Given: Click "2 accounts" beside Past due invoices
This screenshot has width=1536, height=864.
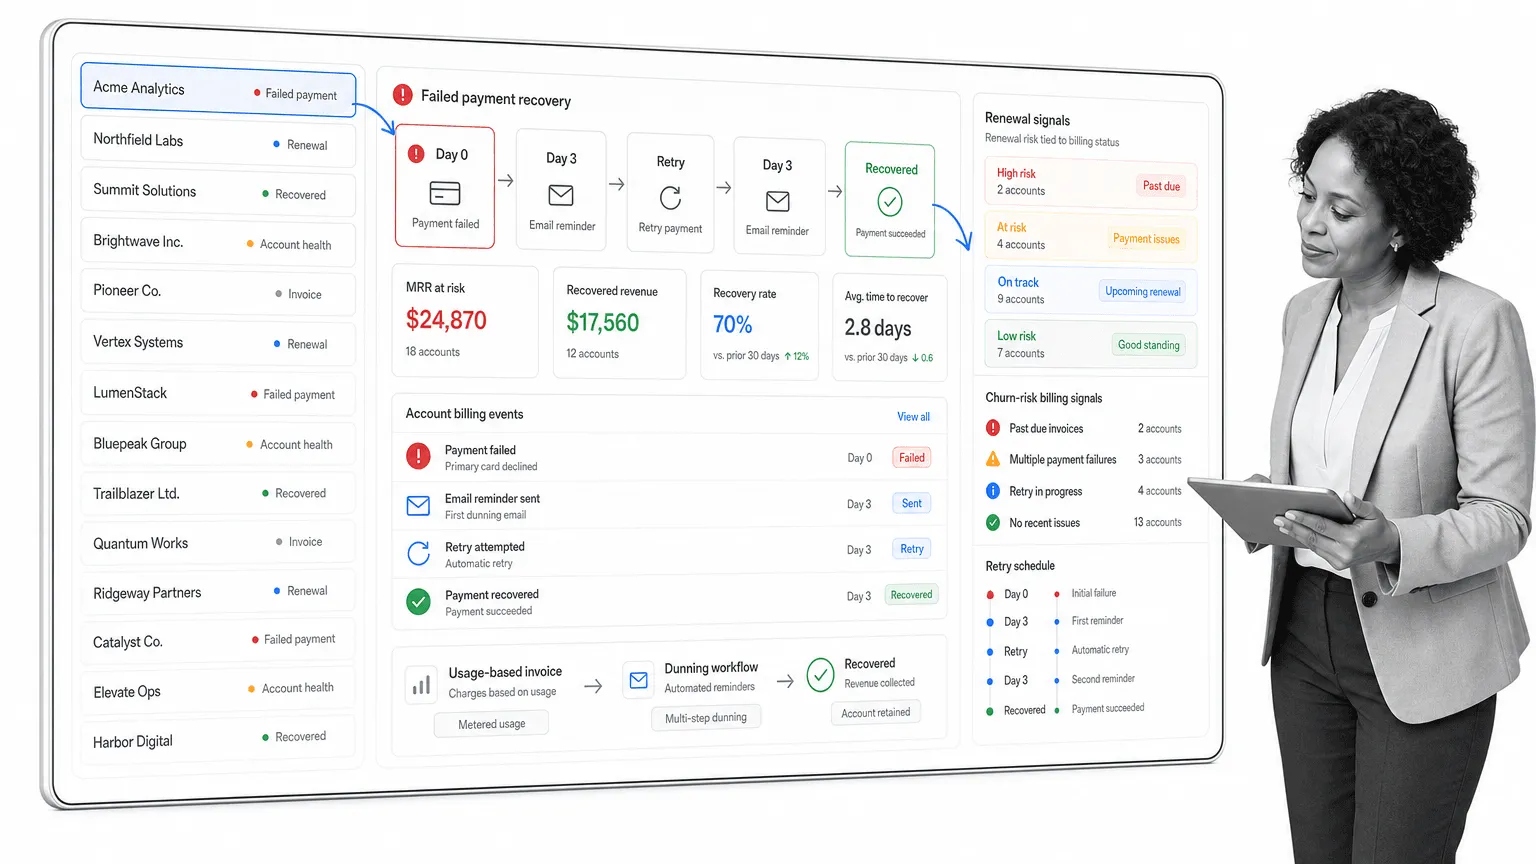Looking at the screenshot, I should coord(1159,429).
